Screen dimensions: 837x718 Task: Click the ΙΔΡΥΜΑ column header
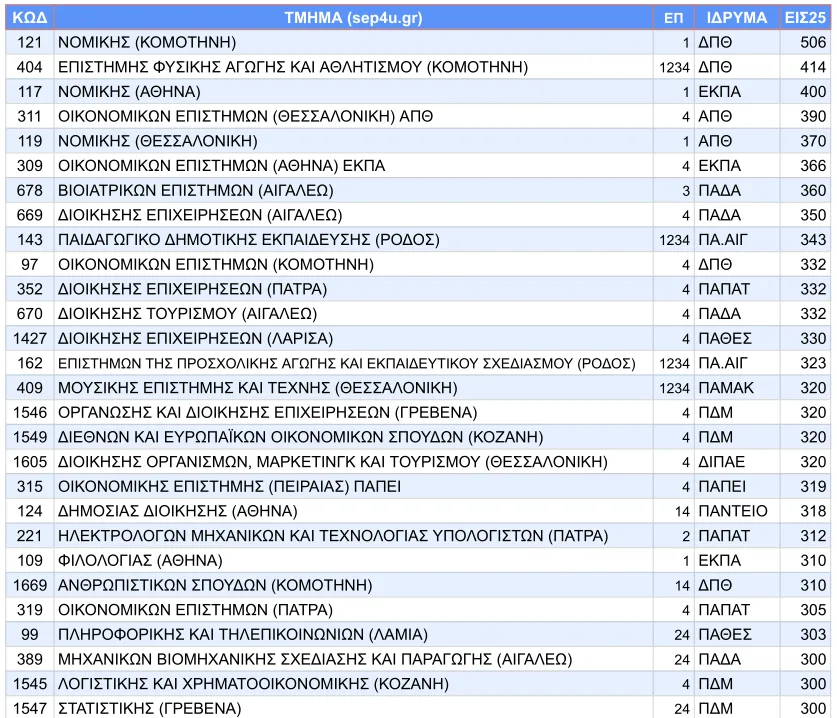pos(737,17)
